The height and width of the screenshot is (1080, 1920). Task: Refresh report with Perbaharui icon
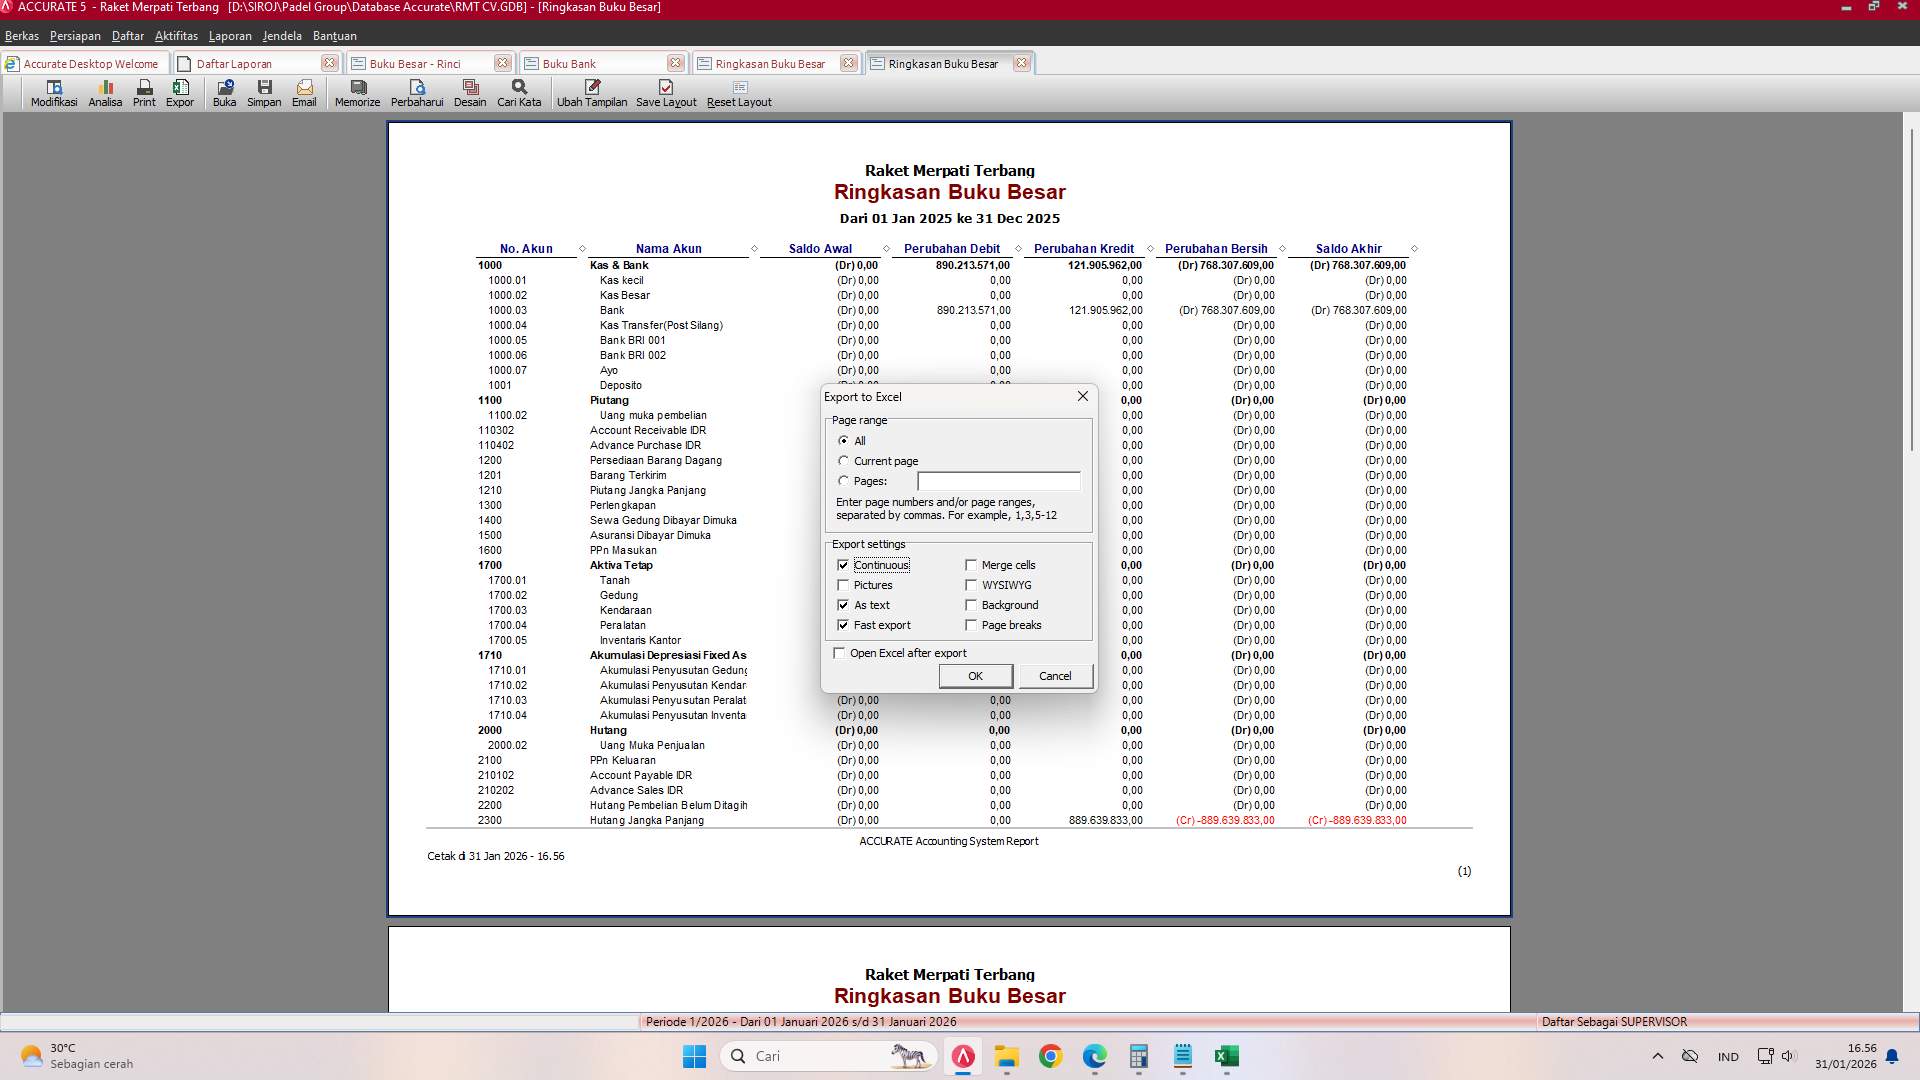pos(418,93)
